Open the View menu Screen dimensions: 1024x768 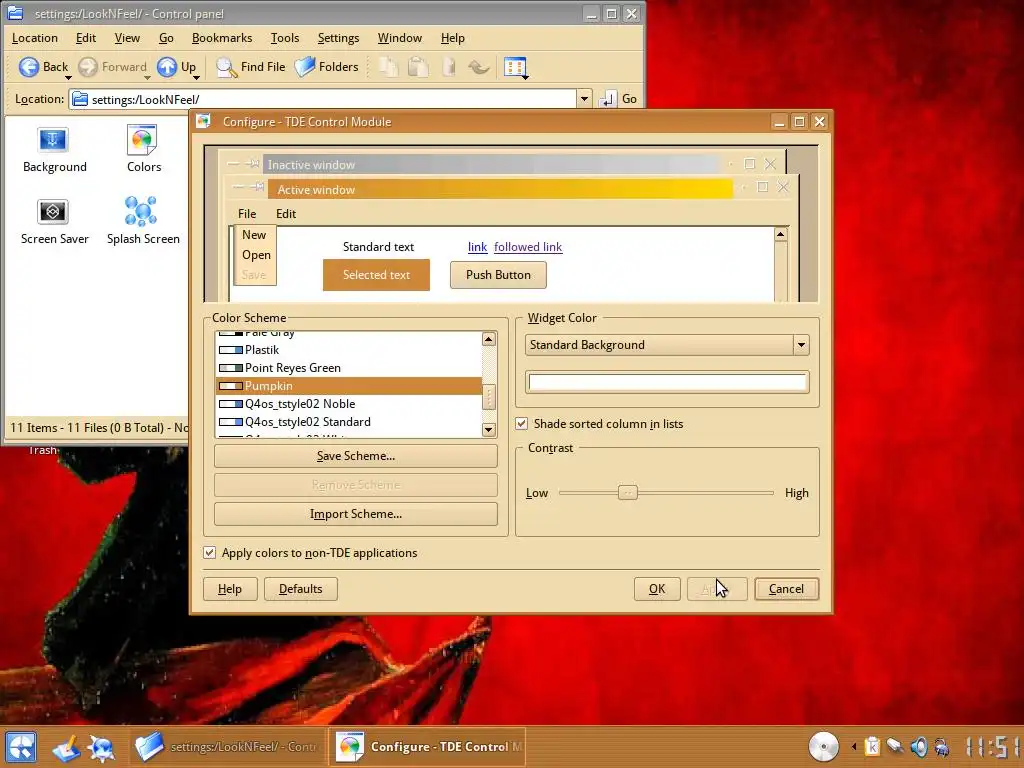127,38
